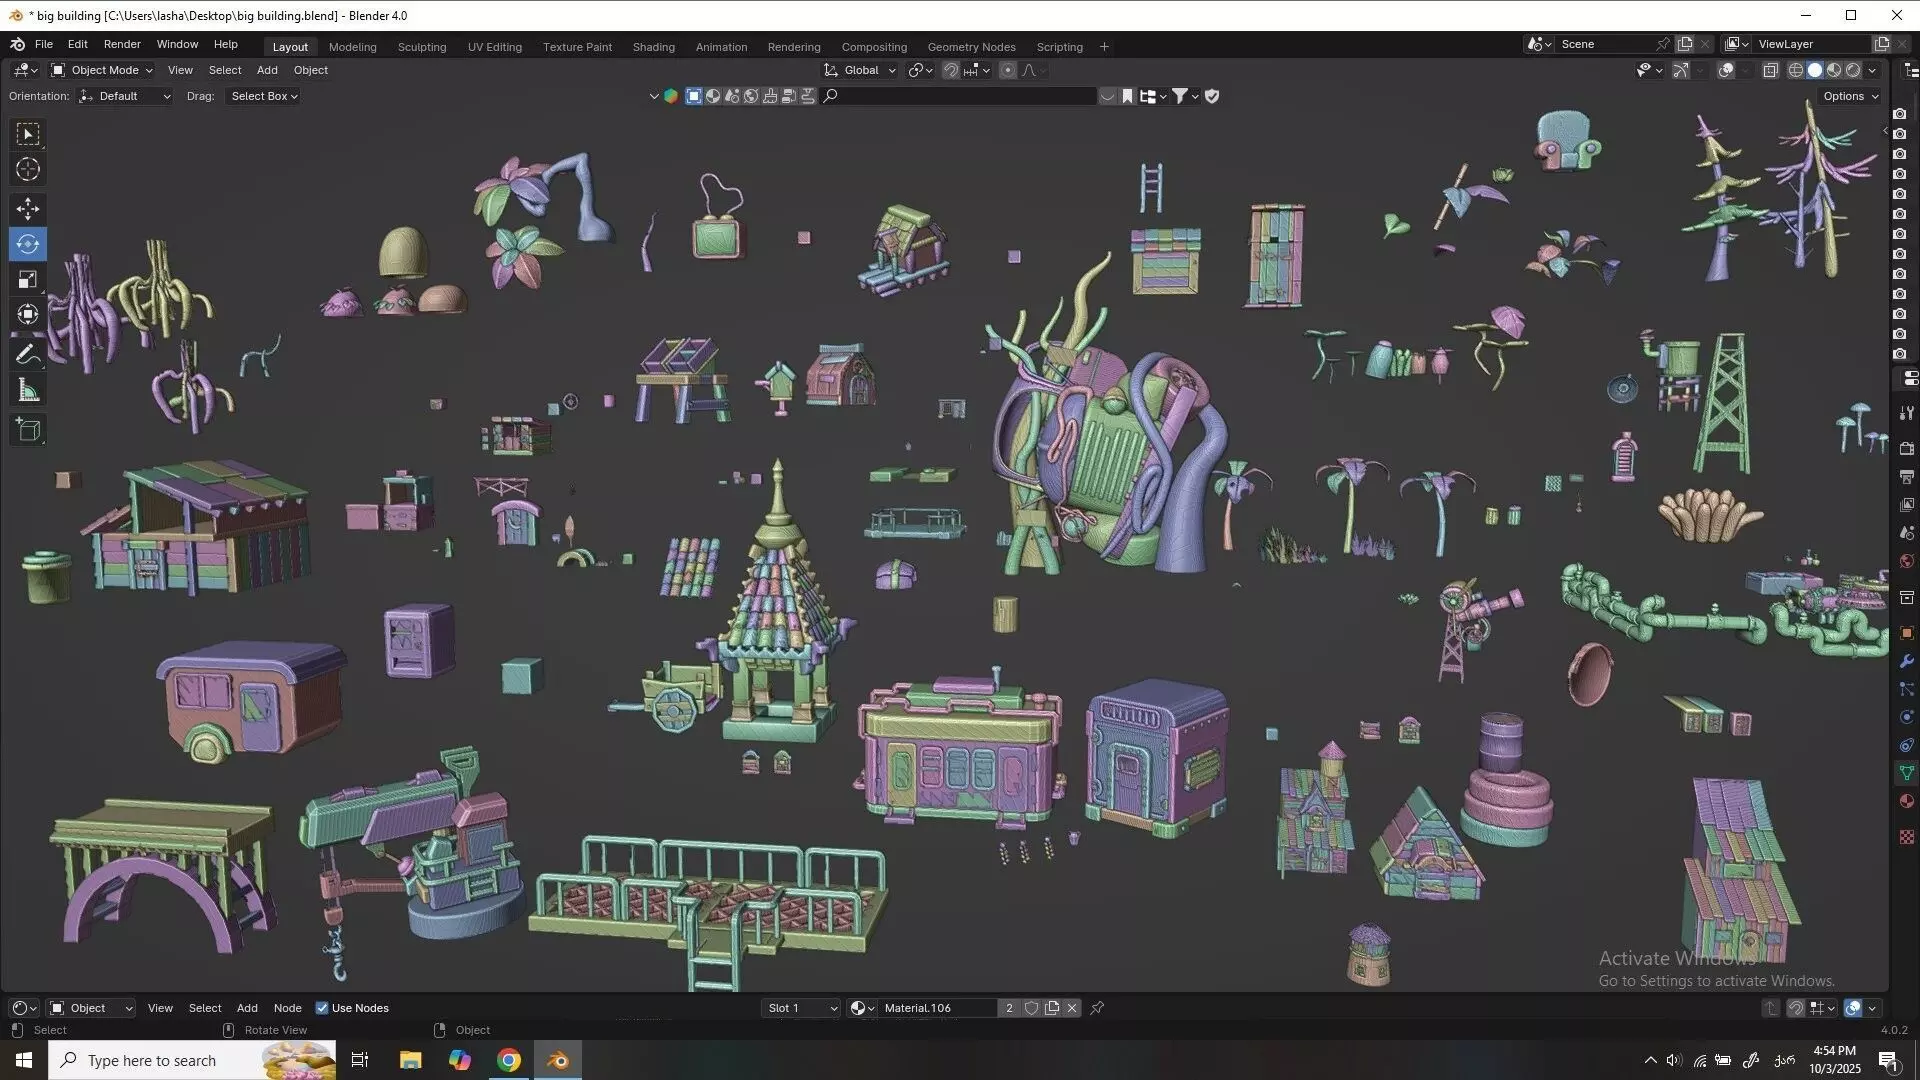Select the Move tool in toolbar
The height and width of the screenshot is (1080, 1920).
(x=28, y=208)
